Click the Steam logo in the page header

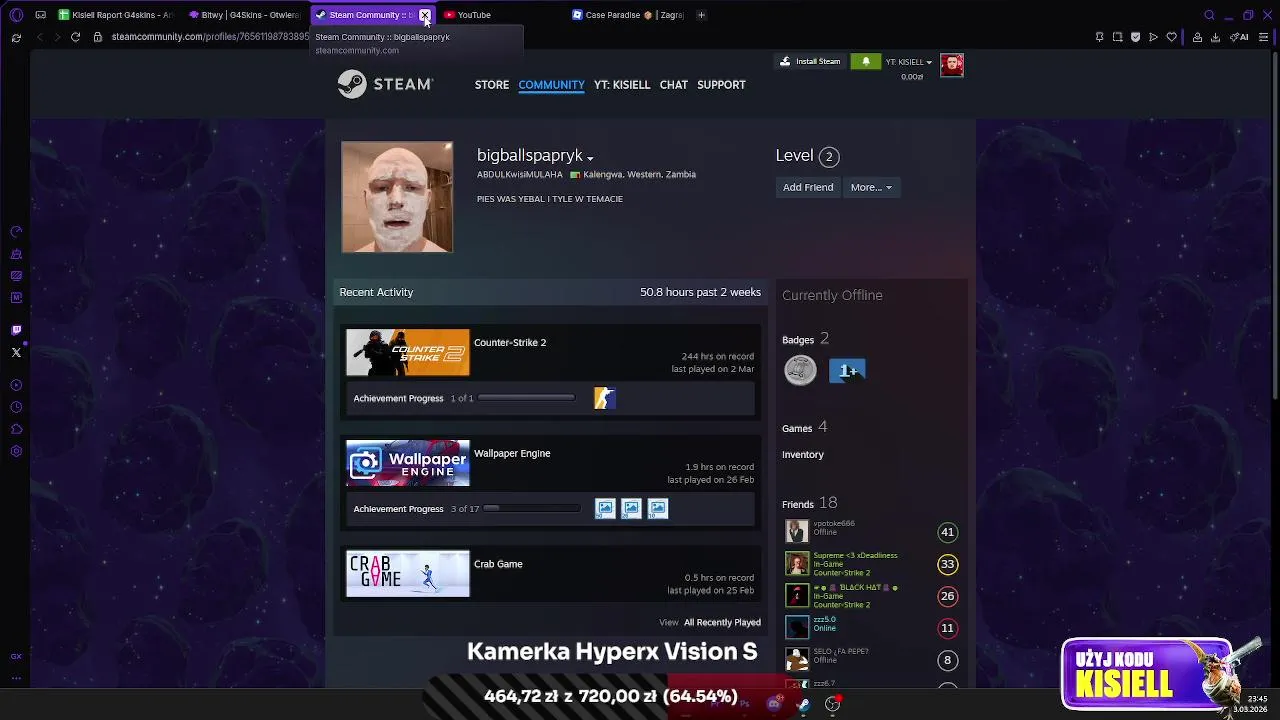point(385,84)
